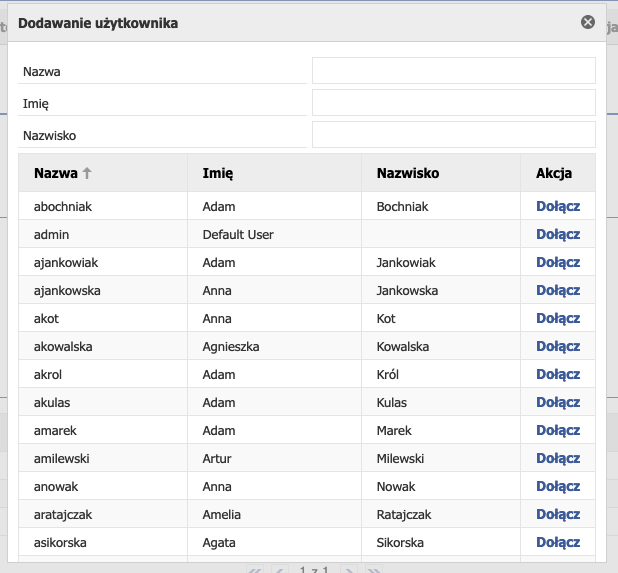
Task: Select the amarek username cell
Action: [x=103, y=430]
